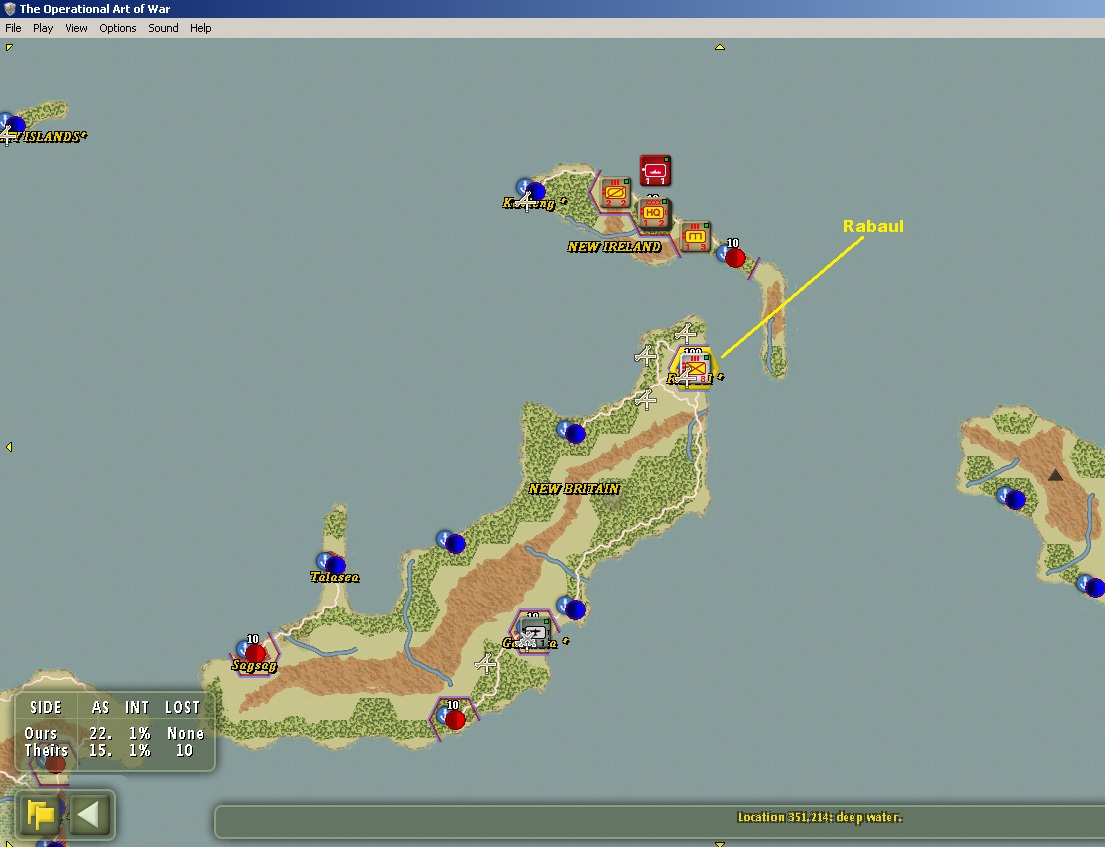Select the HQ unit counter on New Ireland

[x=653, y=213]
